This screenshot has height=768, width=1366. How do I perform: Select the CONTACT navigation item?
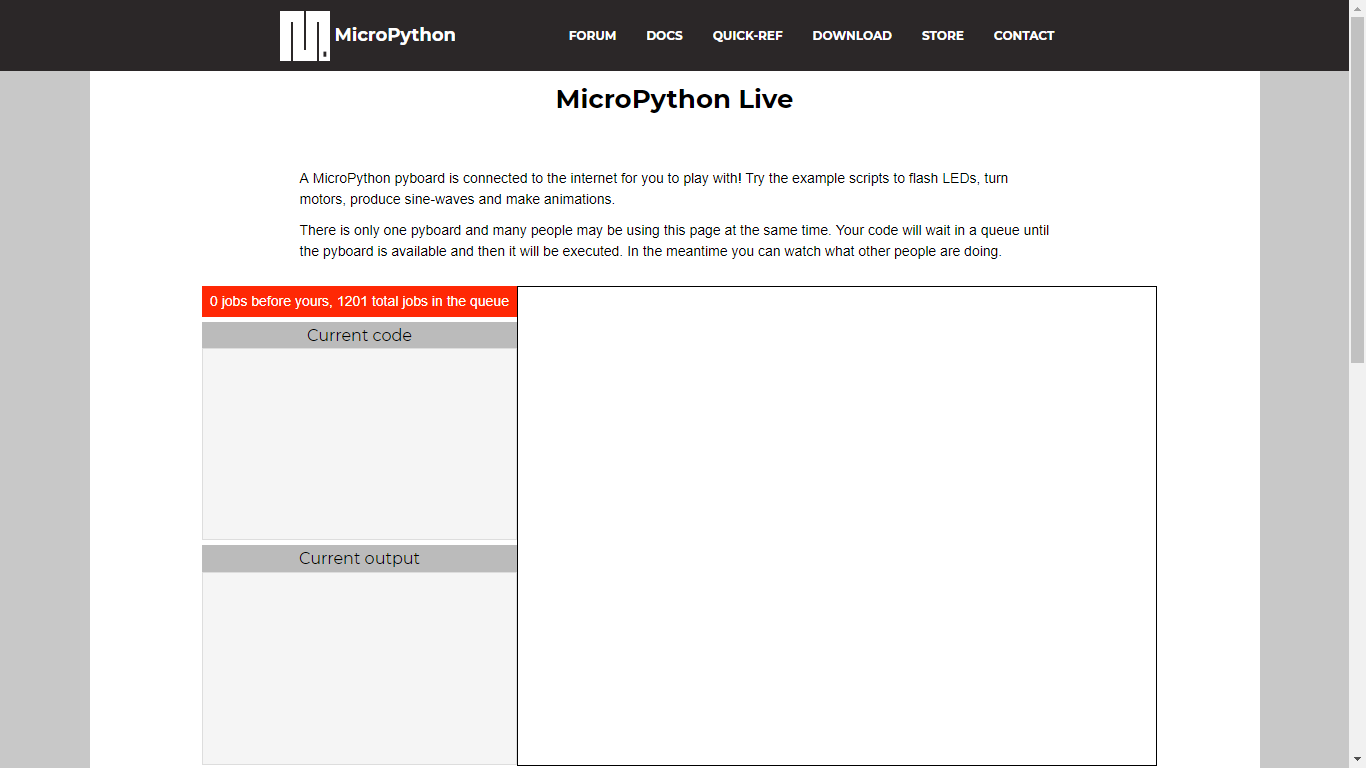(x=1024, y=36)
